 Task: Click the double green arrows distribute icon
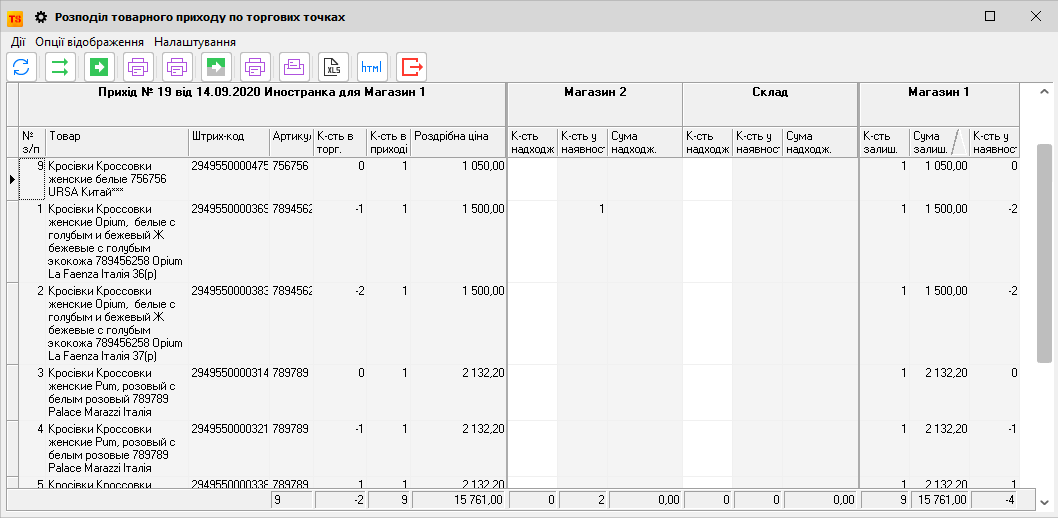point(61,67)
